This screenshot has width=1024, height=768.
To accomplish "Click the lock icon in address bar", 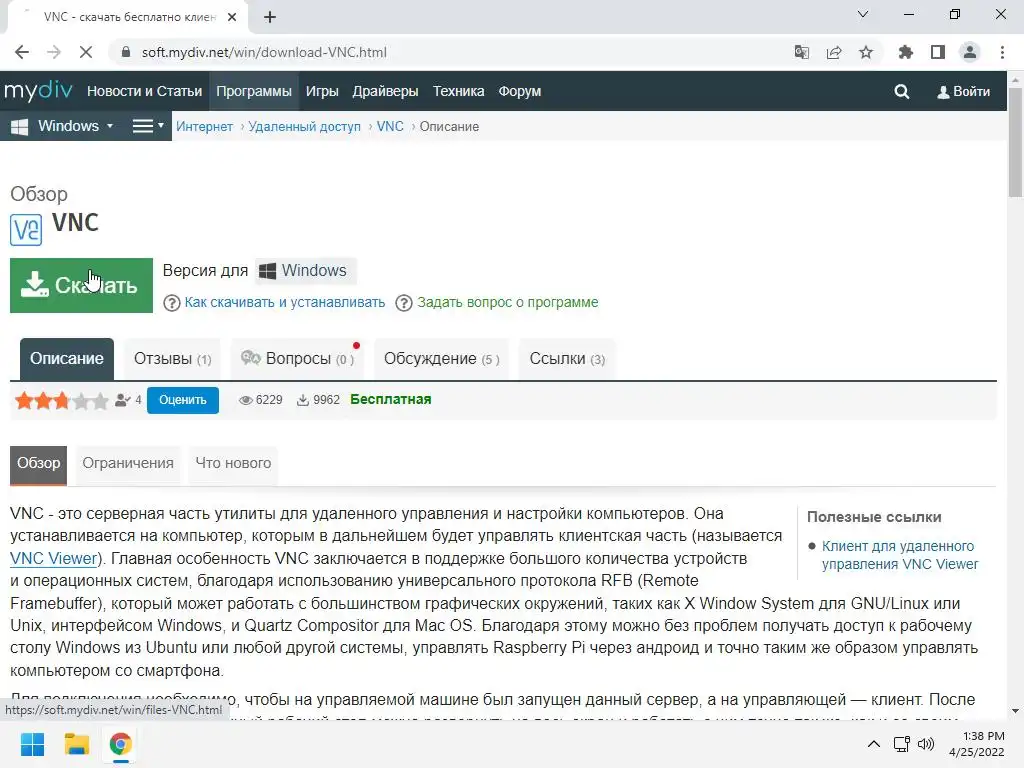I will click(x=126, y=52).
